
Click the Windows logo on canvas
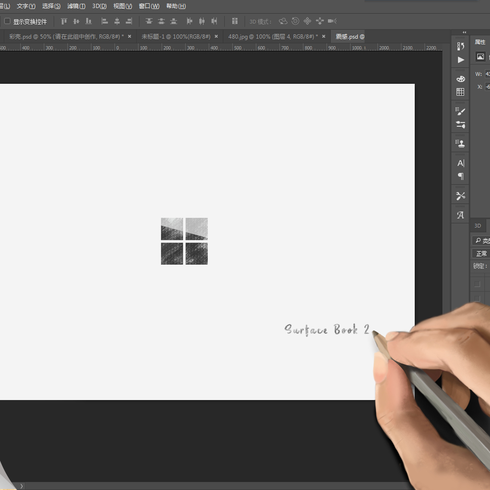click(x=184, y=241)
